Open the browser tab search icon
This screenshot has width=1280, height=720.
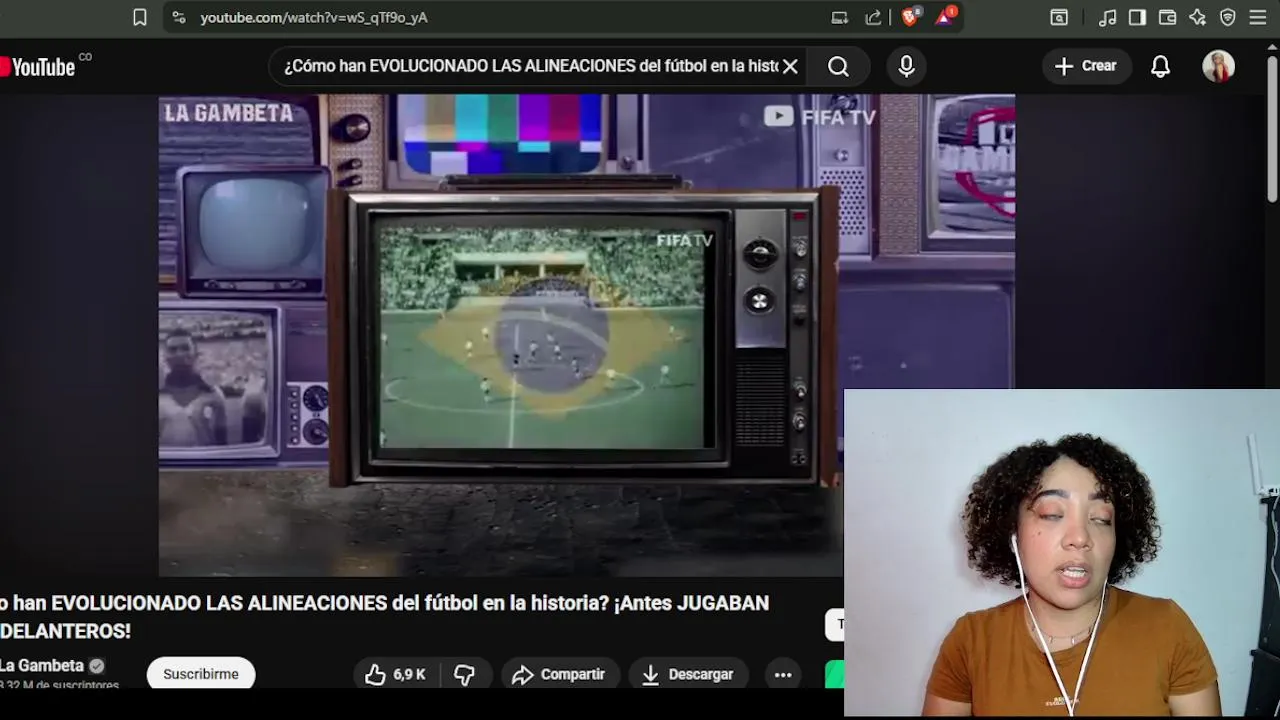click(1059, 17)
